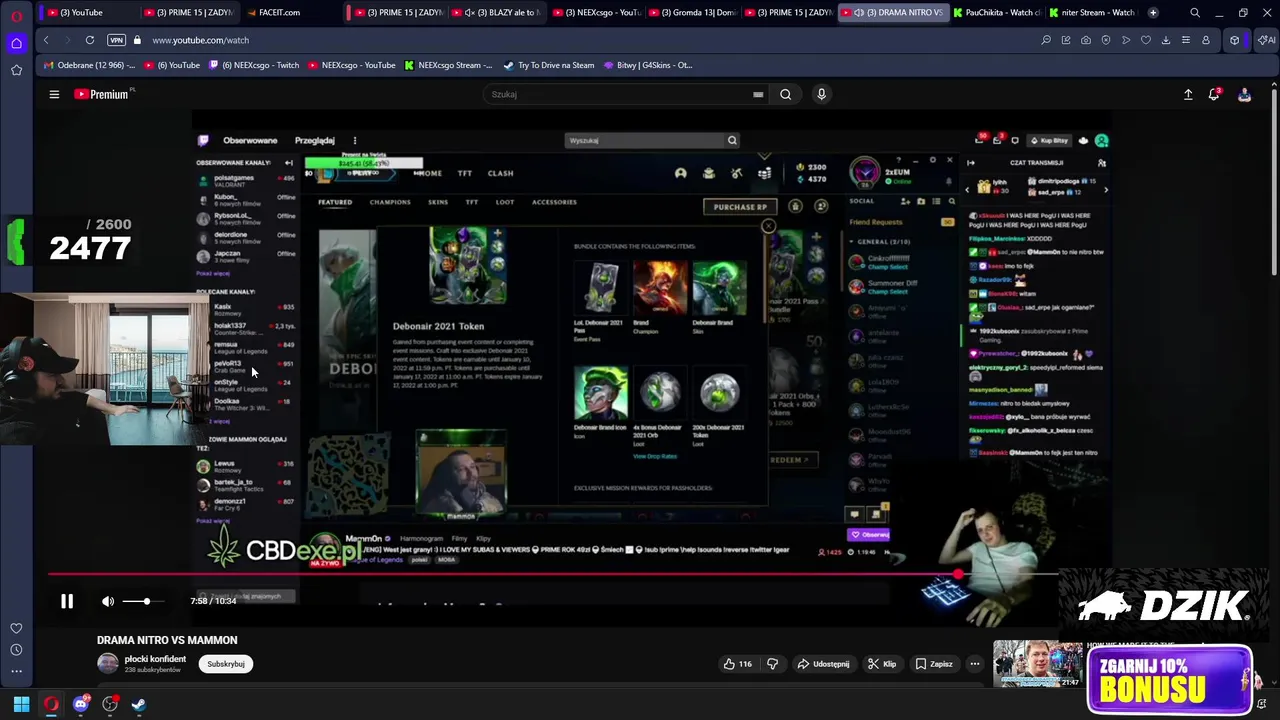
Task: Open the płocki konfident channel avatar
Action: click(108, 664)
